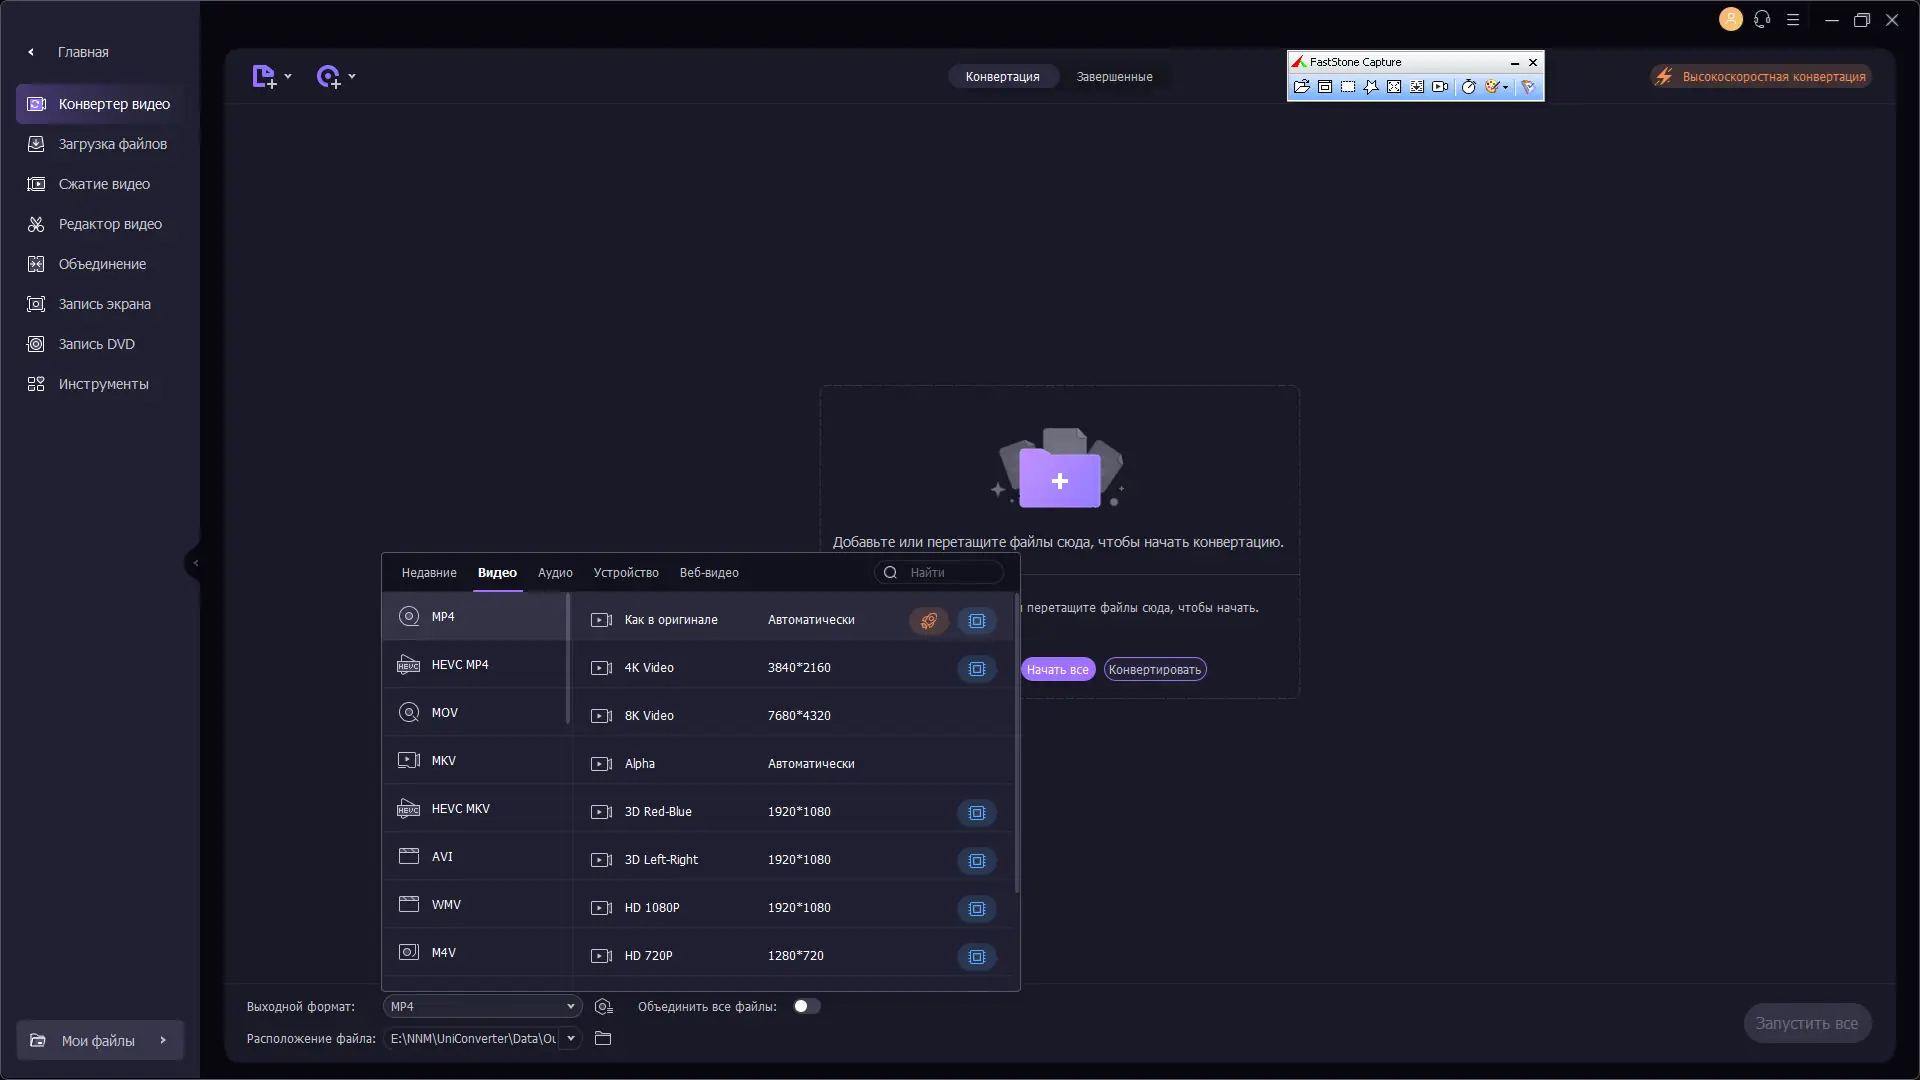
Task: Click the format search Найти field
Action: pyautogui.click(x=950, y=573)
